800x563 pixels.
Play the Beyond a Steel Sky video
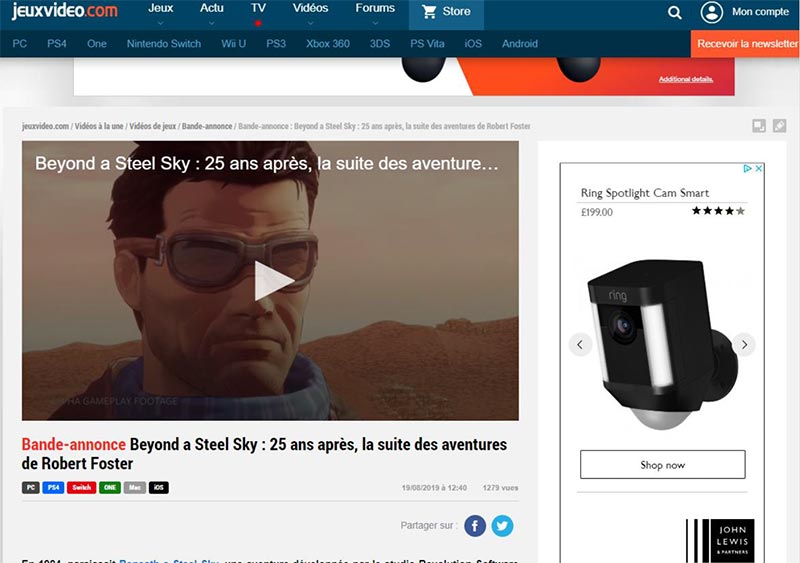pos(274,281)
